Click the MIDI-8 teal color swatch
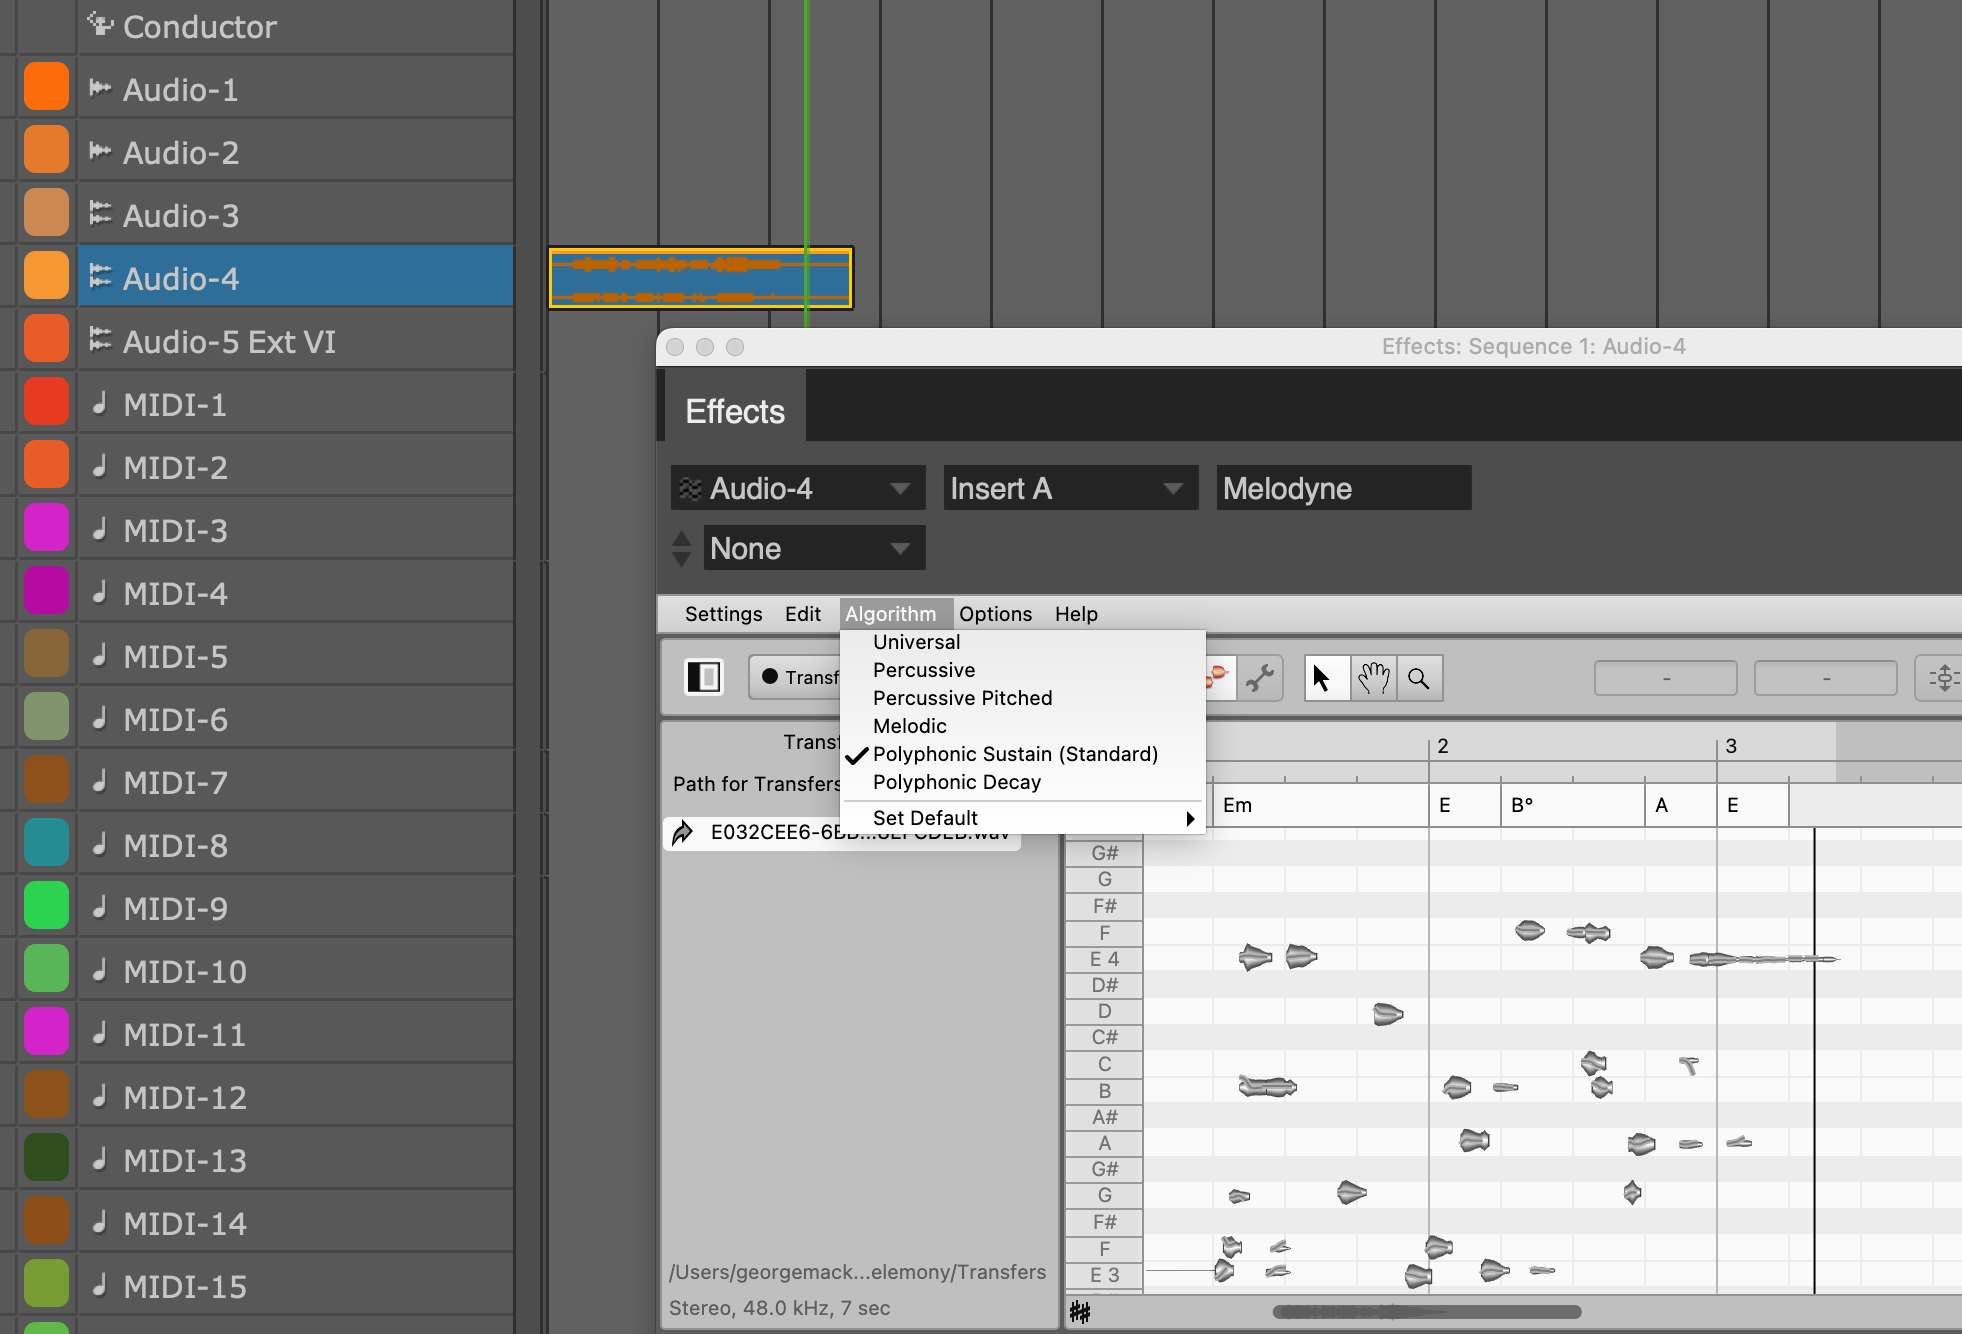Image resolution: width=1962 pixels, height=1334 pixels. [46, 843]
